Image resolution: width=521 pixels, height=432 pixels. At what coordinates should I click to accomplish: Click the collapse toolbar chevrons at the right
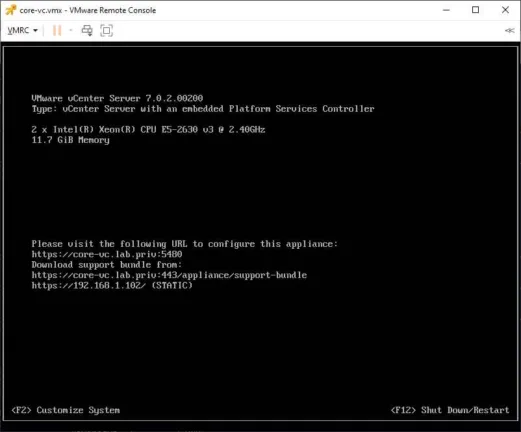point(510,31)
